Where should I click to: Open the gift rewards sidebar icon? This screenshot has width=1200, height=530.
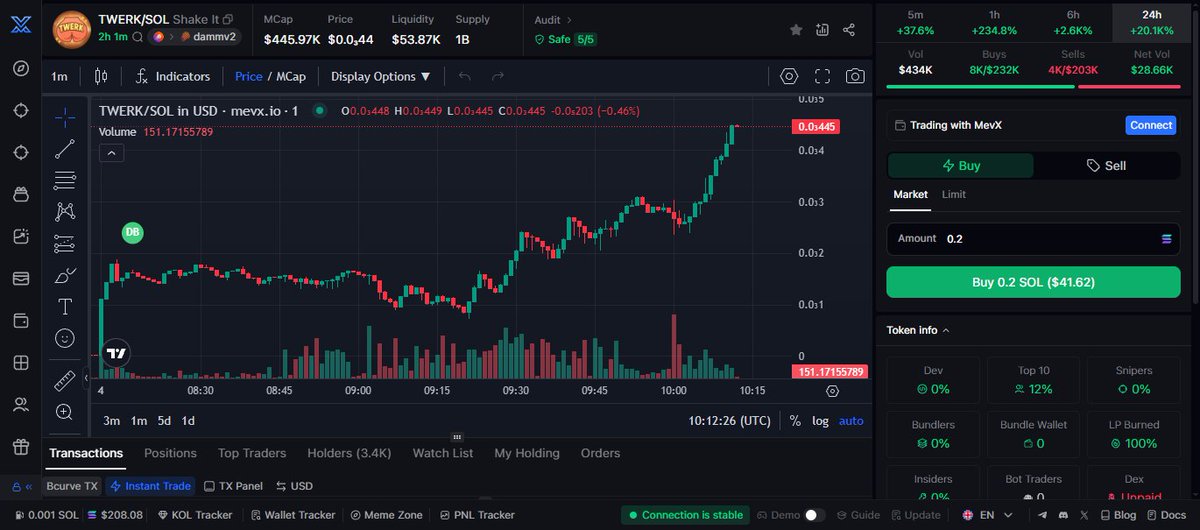(x=21, y=447)
